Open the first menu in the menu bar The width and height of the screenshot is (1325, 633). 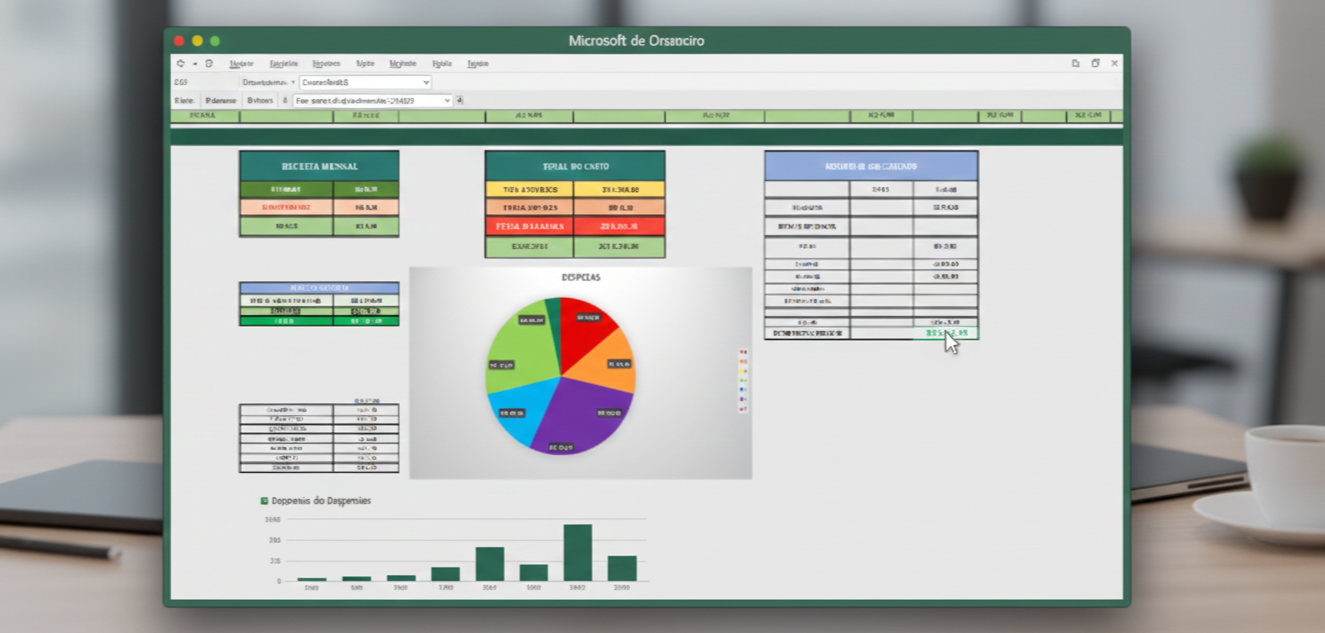241,63
